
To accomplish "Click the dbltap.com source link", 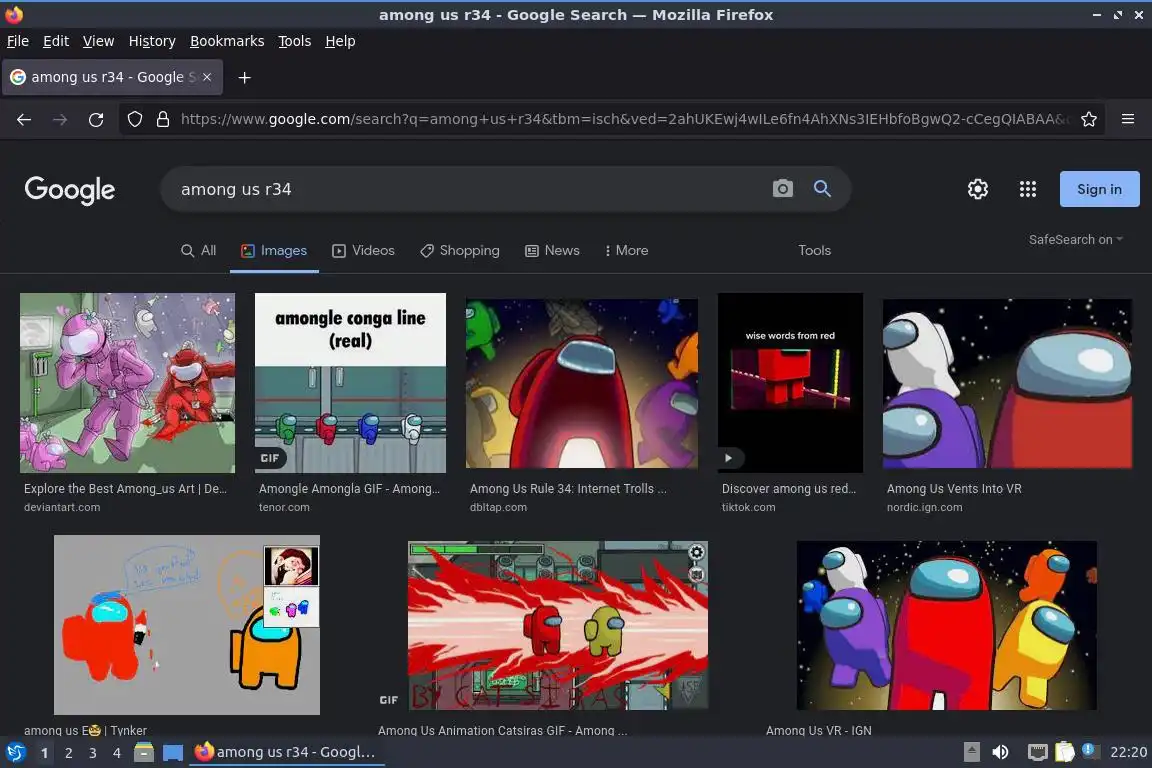I will [498, 507].
